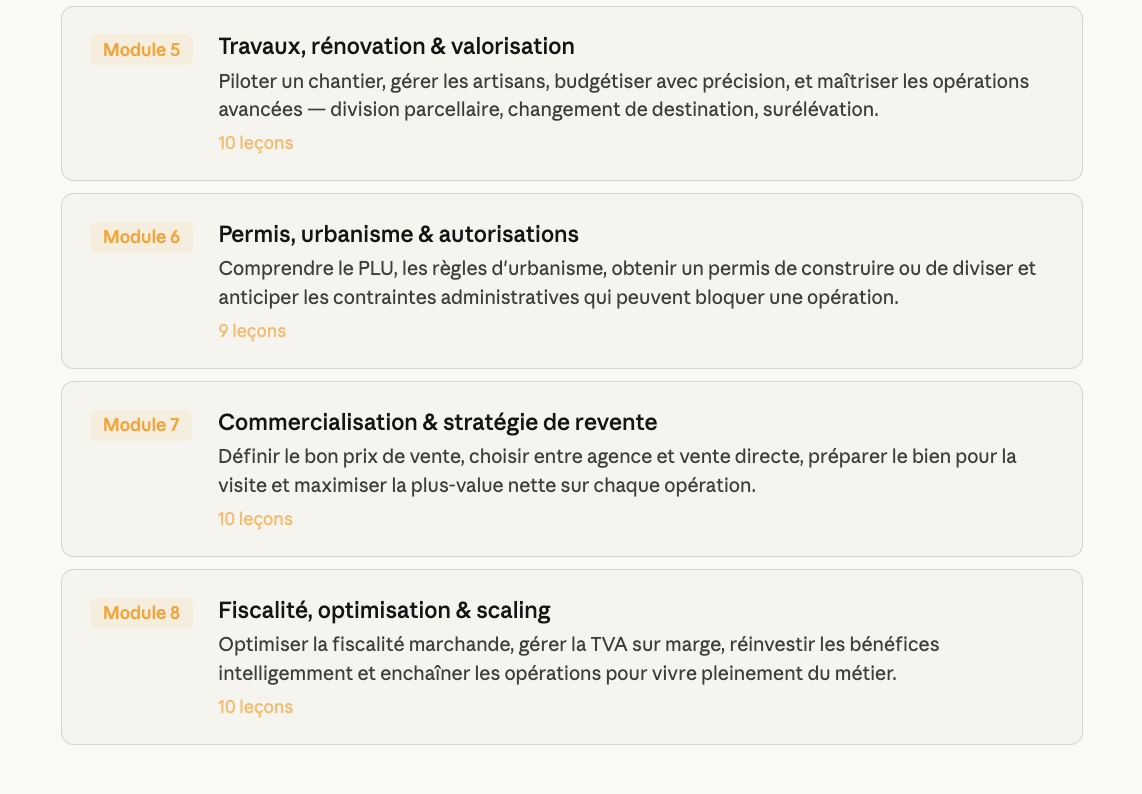Click the Module 6 badge

pyautogui.click(x=141, y=237)
